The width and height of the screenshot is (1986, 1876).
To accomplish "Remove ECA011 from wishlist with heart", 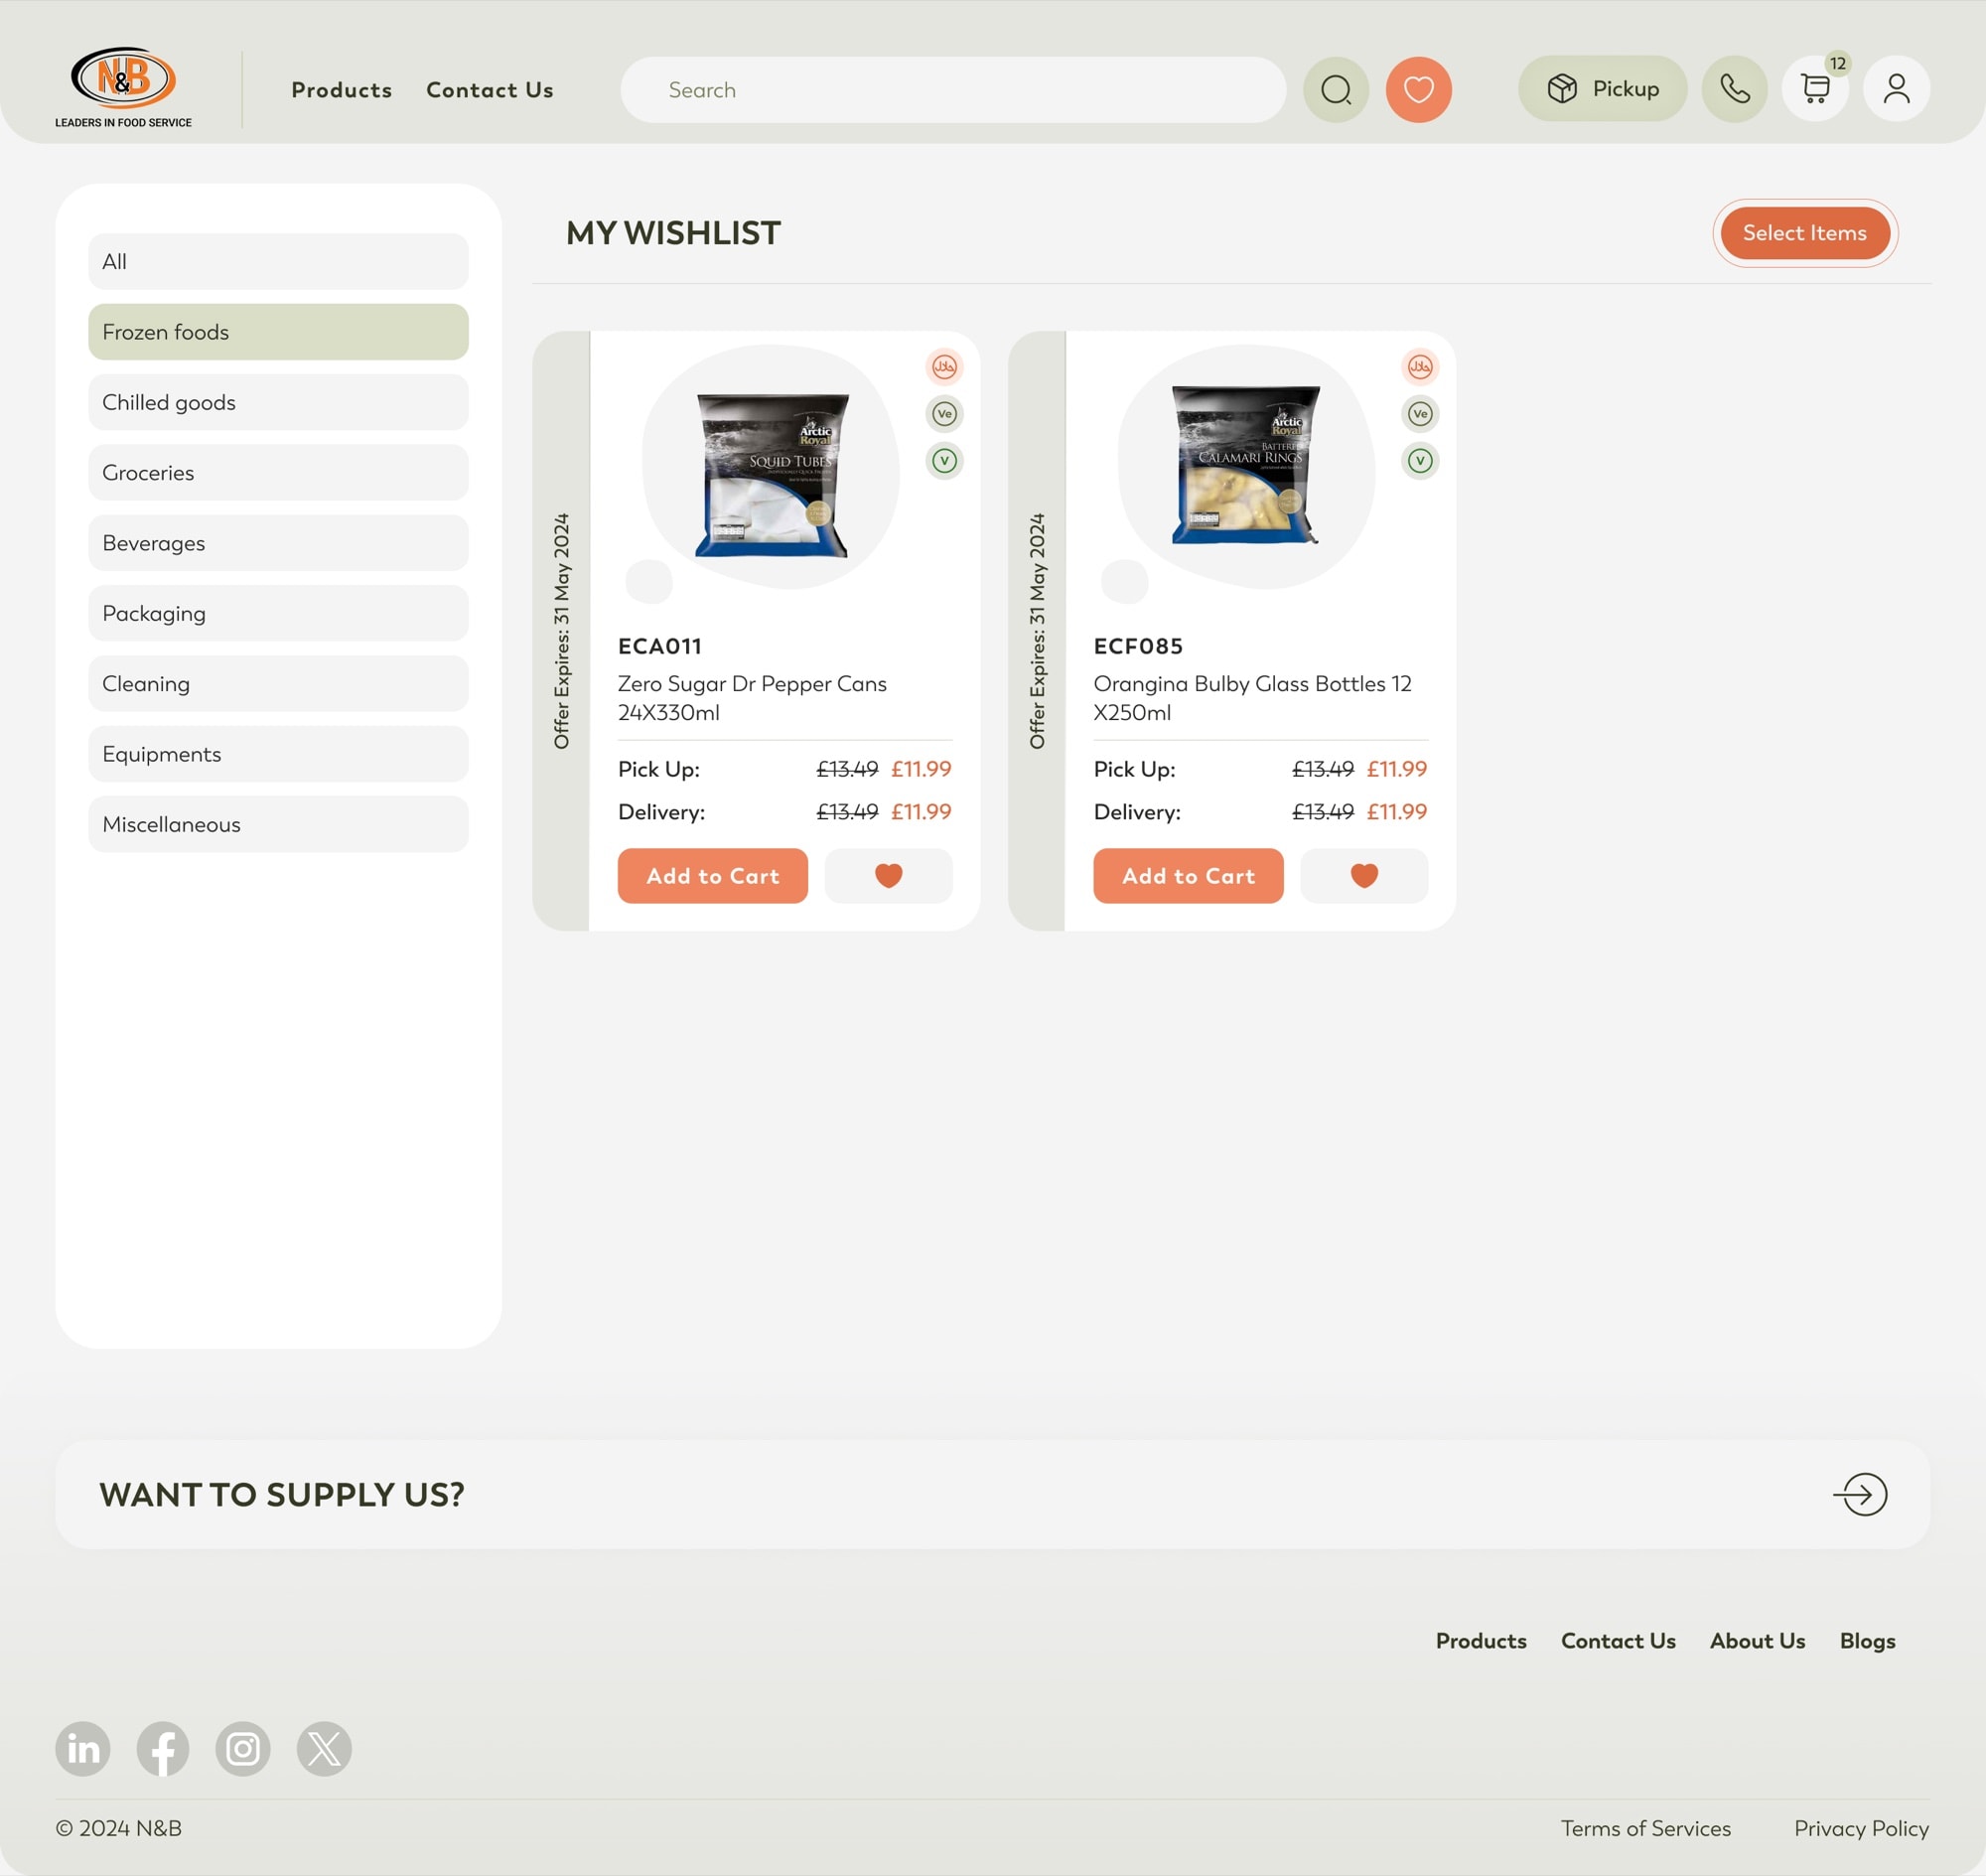I will click(888, 876).
